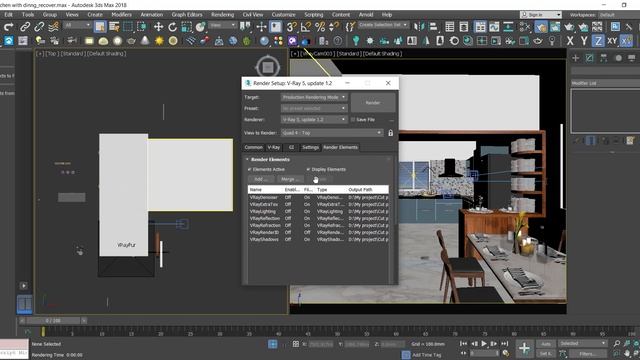Restrict axis to X

coord(570,41)
